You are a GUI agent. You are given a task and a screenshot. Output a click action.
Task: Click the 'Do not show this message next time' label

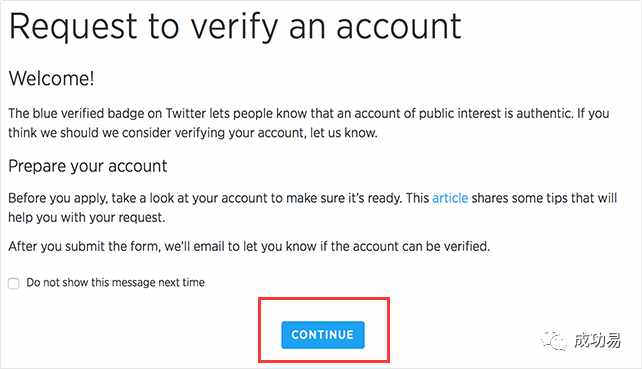[115, 282]
